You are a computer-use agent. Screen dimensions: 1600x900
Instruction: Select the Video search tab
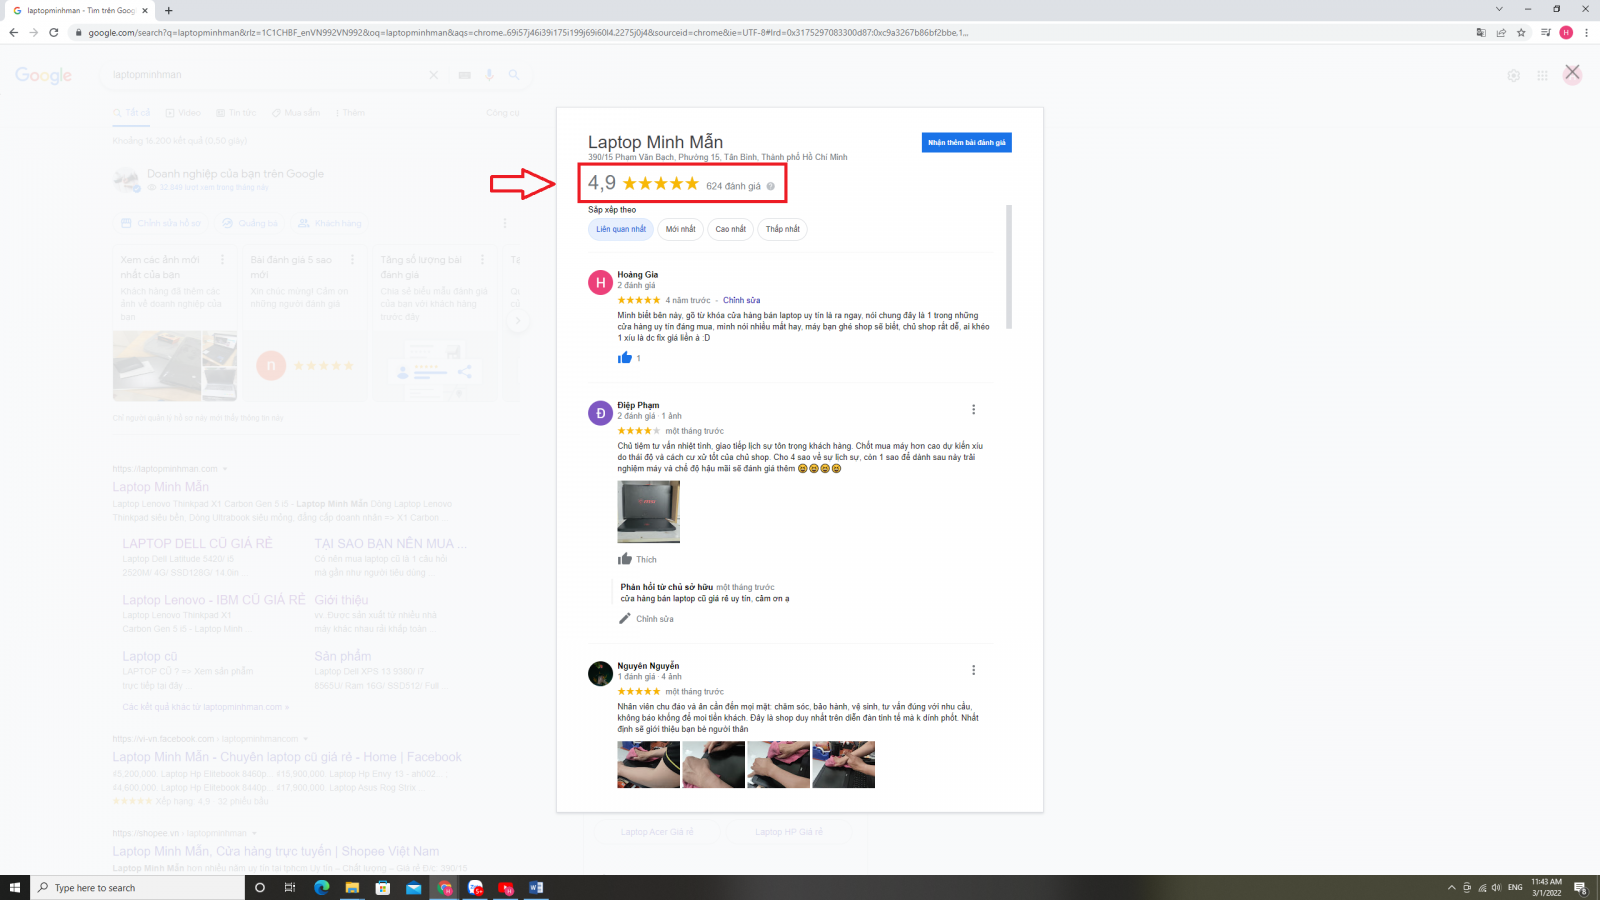(x=183, y=113)
